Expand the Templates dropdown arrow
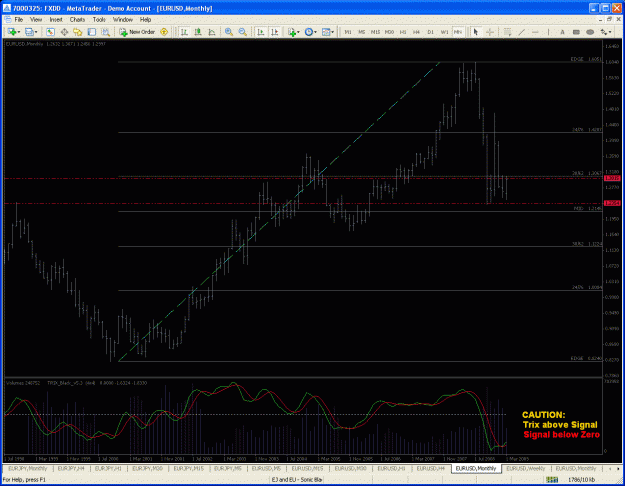The height and width of the screenshot is (486, 625). (x=332, y=32)
